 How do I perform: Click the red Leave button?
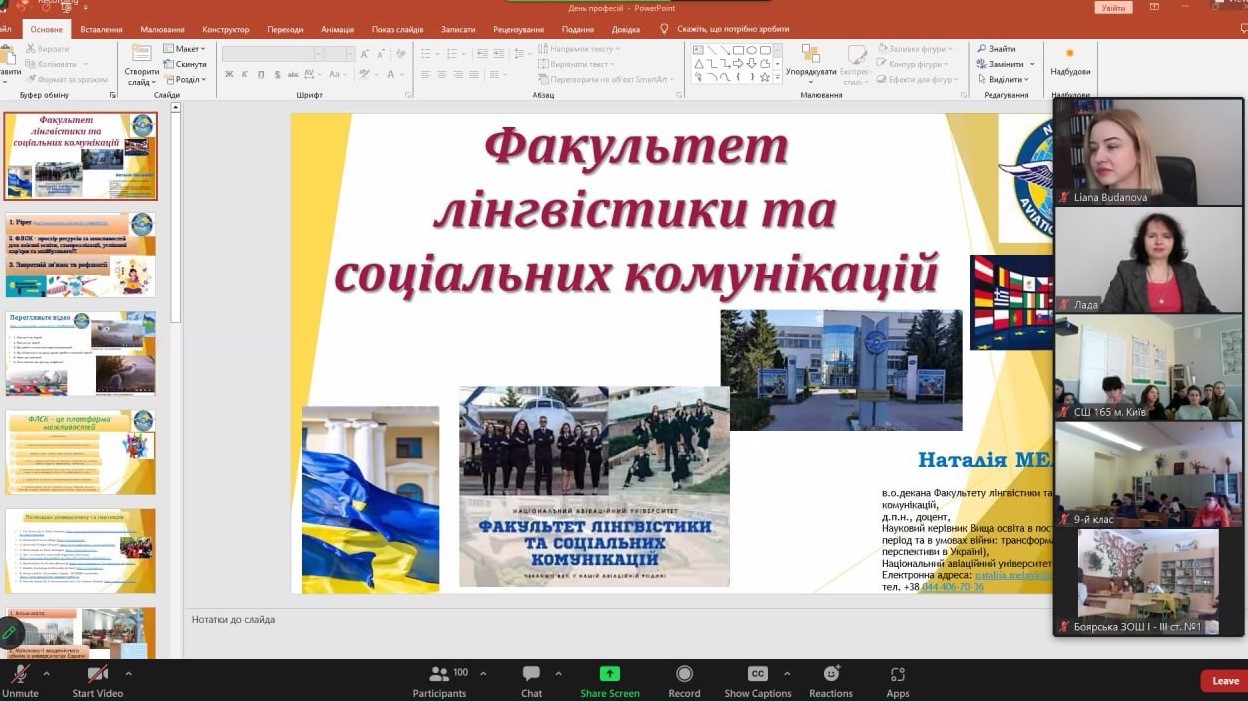point(1224,681)
